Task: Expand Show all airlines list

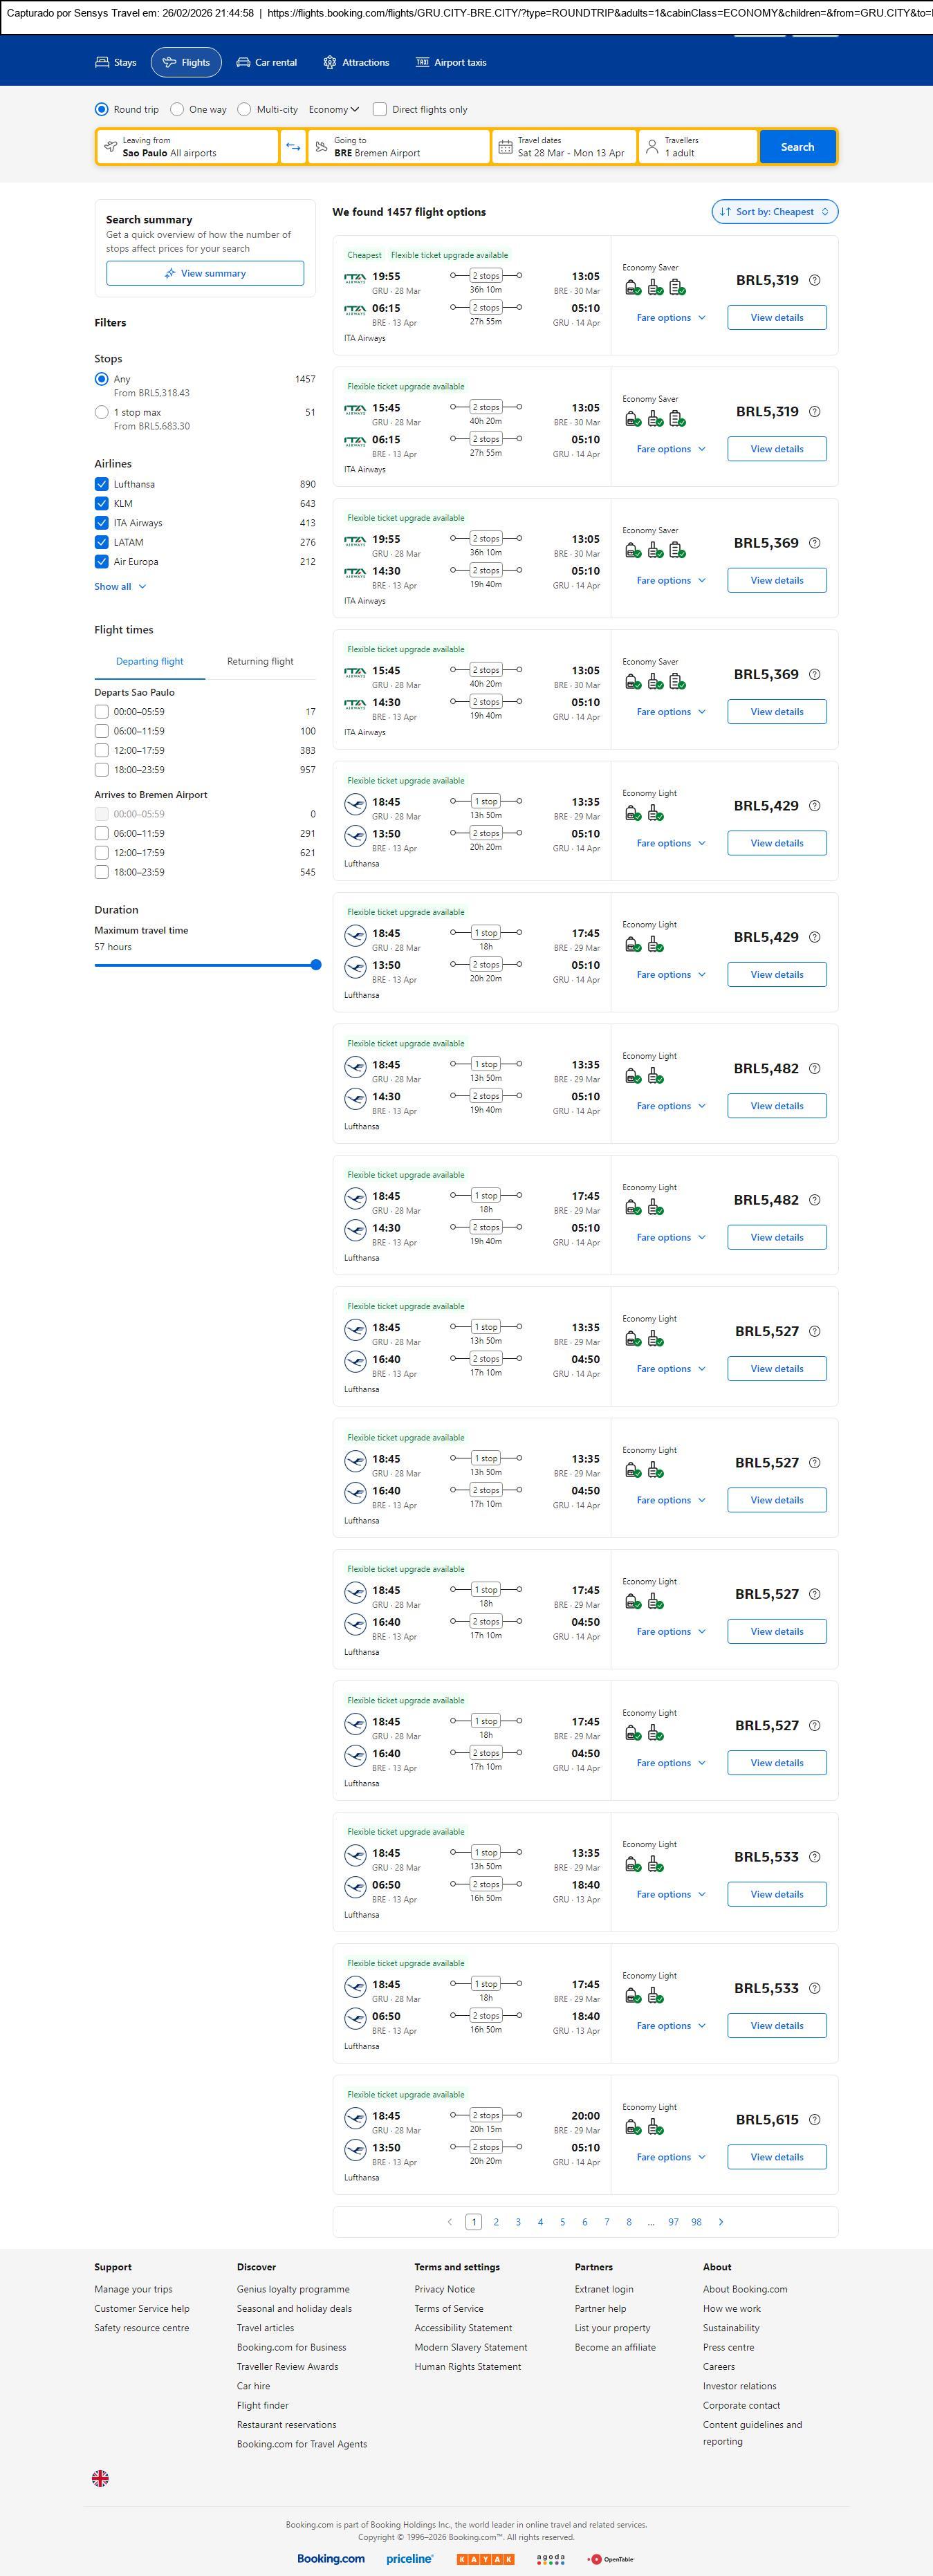Action: [120, 587]
